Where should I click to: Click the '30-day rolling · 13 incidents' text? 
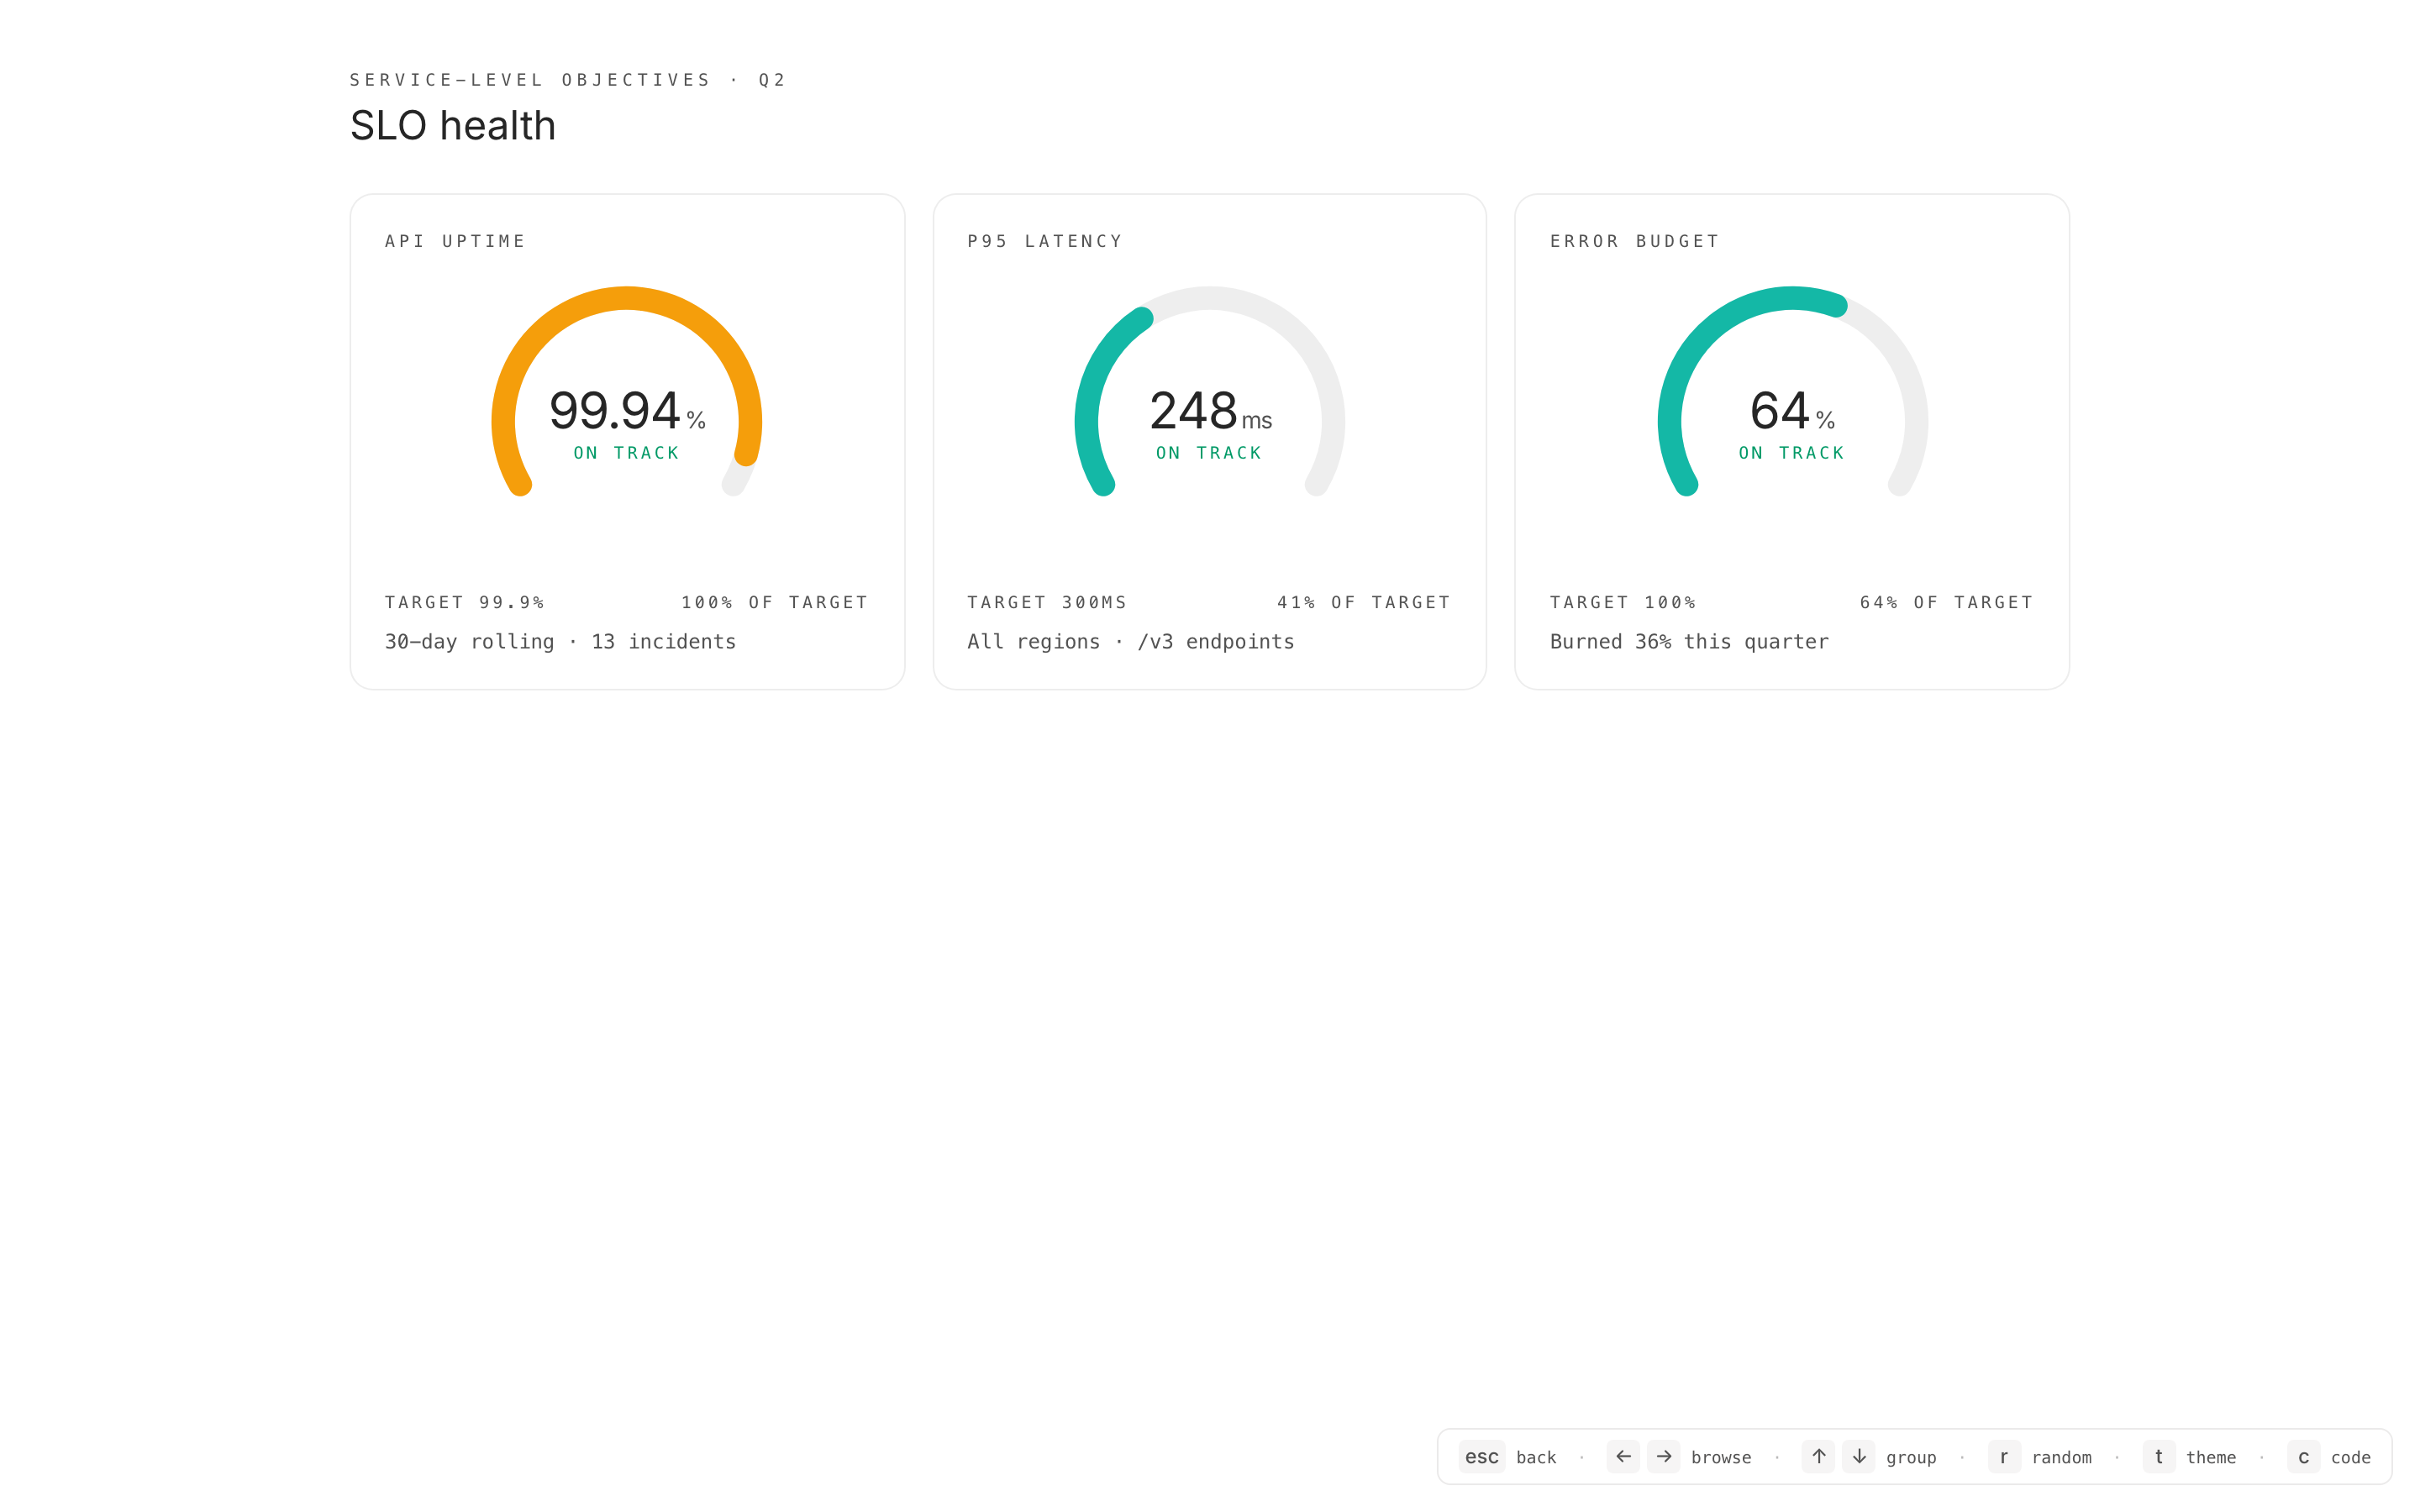[560, 642]
